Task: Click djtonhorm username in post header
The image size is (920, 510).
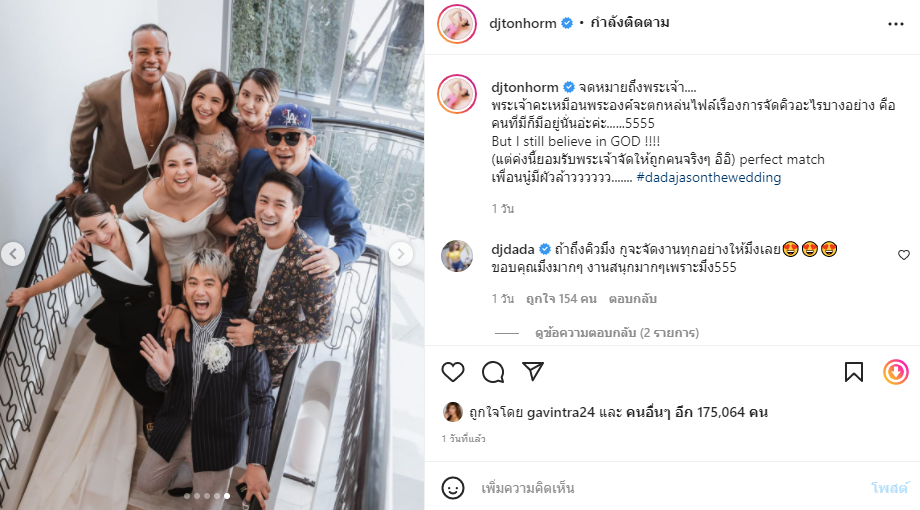Action: click(523, 23)
